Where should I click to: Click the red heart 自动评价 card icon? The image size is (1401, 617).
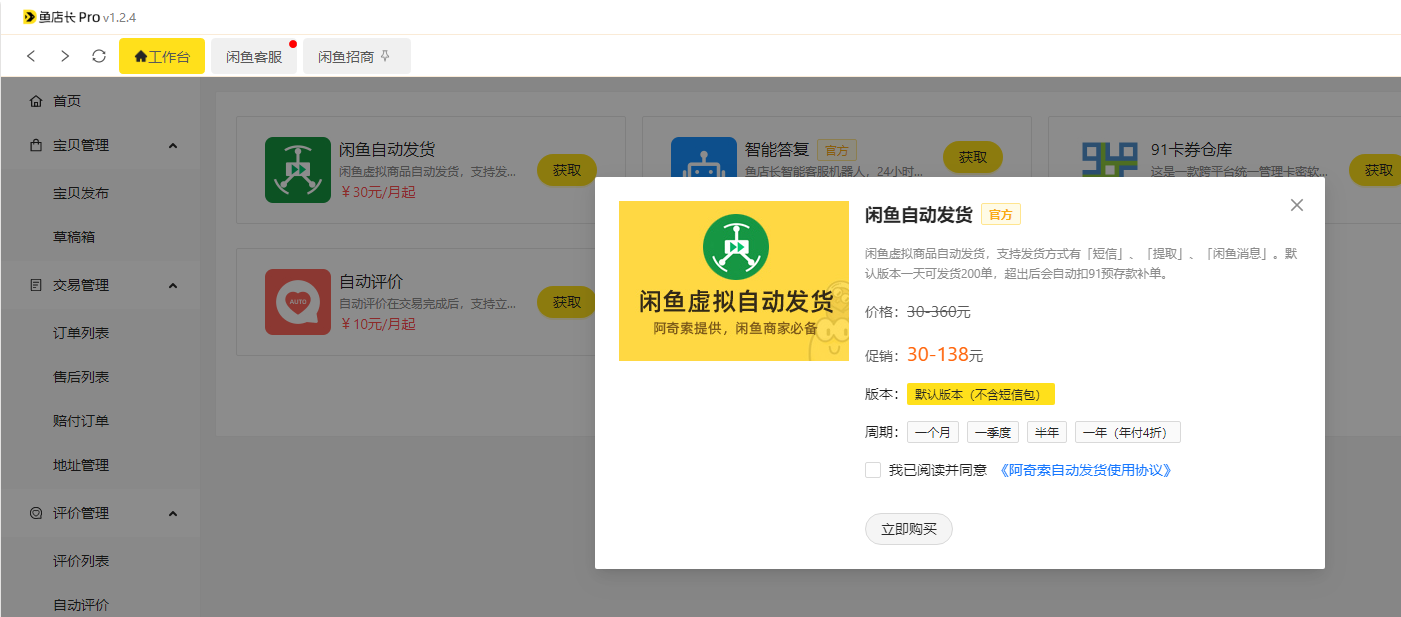297,301
